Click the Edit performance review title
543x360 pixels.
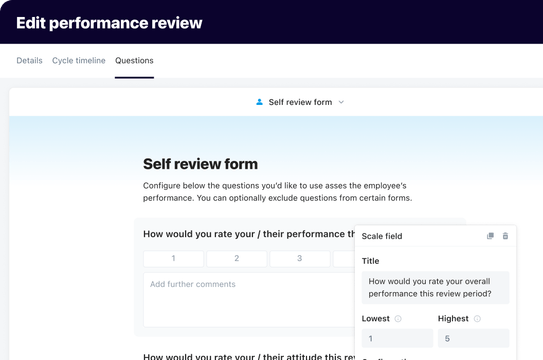109,23
